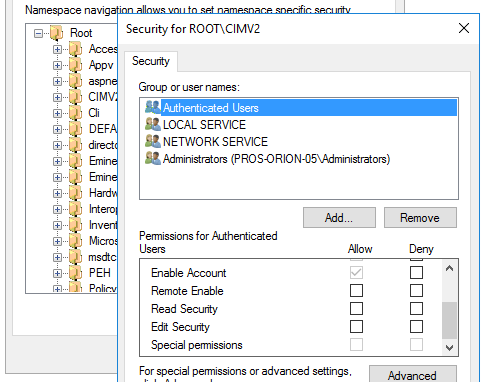Screen dimensions: 484x382
Task: Open Advanced security settings
Action: coord(413,375)
